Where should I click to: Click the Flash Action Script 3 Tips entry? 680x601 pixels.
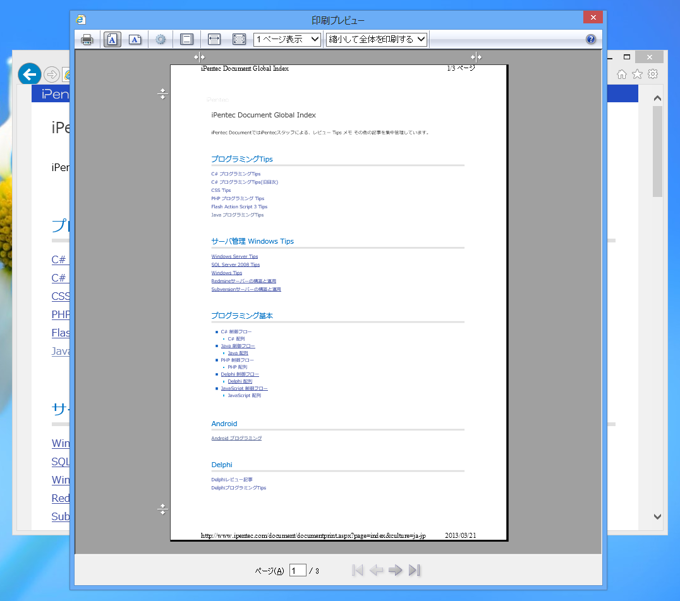(x=239, y=207)
